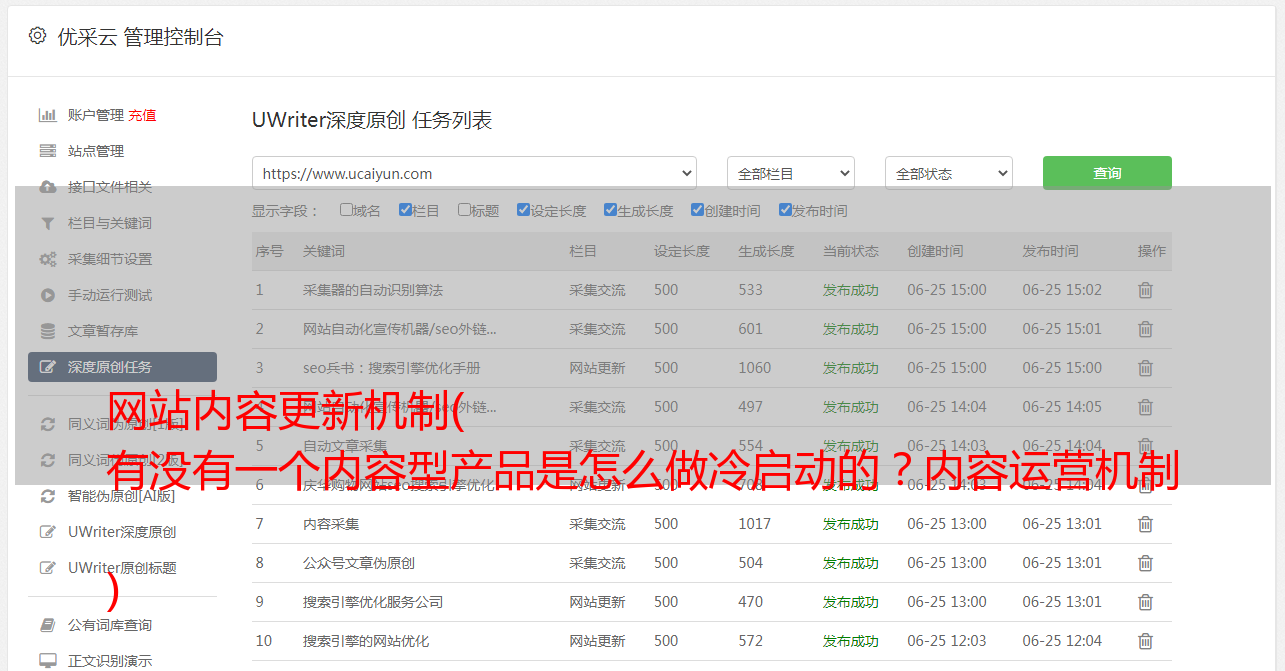The height and width of the screenshot is (671, 1285).
Task: Click publish time 06-25 15:02
Action: coord(1062,290)
